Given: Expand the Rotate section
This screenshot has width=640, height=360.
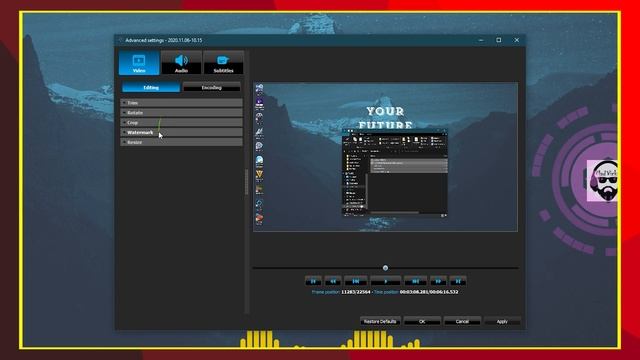Looking at the screenshot, I should pos(181,113).
